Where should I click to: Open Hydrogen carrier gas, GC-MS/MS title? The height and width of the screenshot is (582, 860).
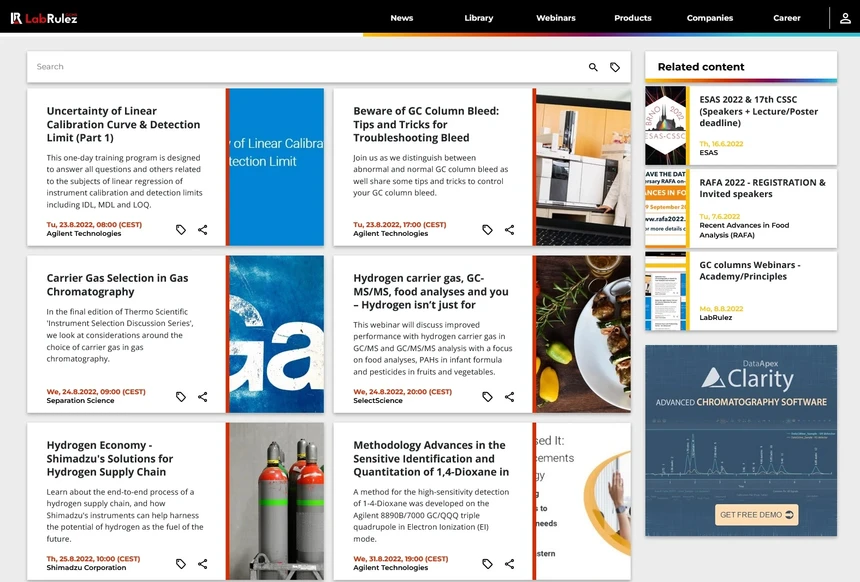[x=431, y=291]
